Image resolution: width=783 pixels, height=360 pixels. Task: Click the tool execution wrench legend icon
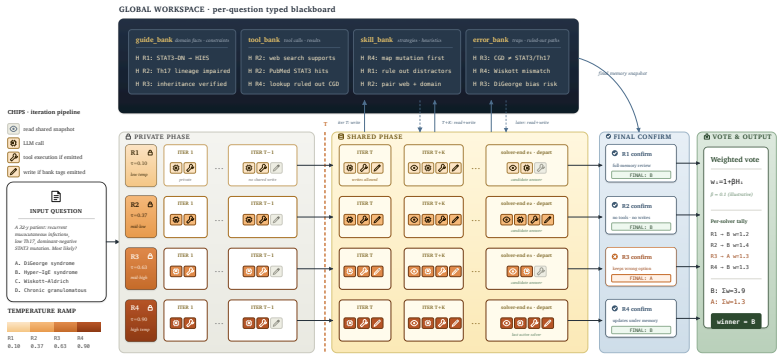pyautogui.click(x=13, y=157)
